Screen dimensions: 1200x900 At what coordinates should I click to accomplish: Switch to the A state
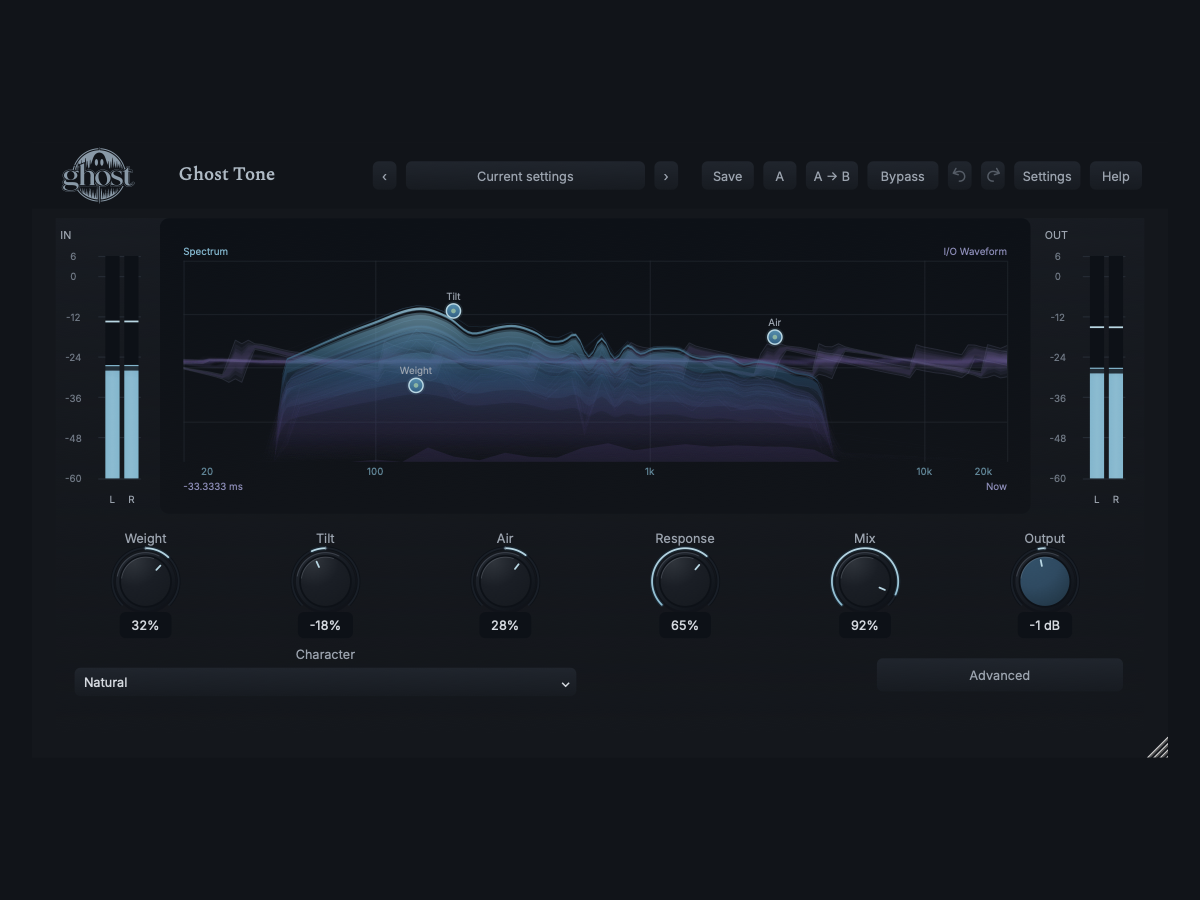pos(780,176)
